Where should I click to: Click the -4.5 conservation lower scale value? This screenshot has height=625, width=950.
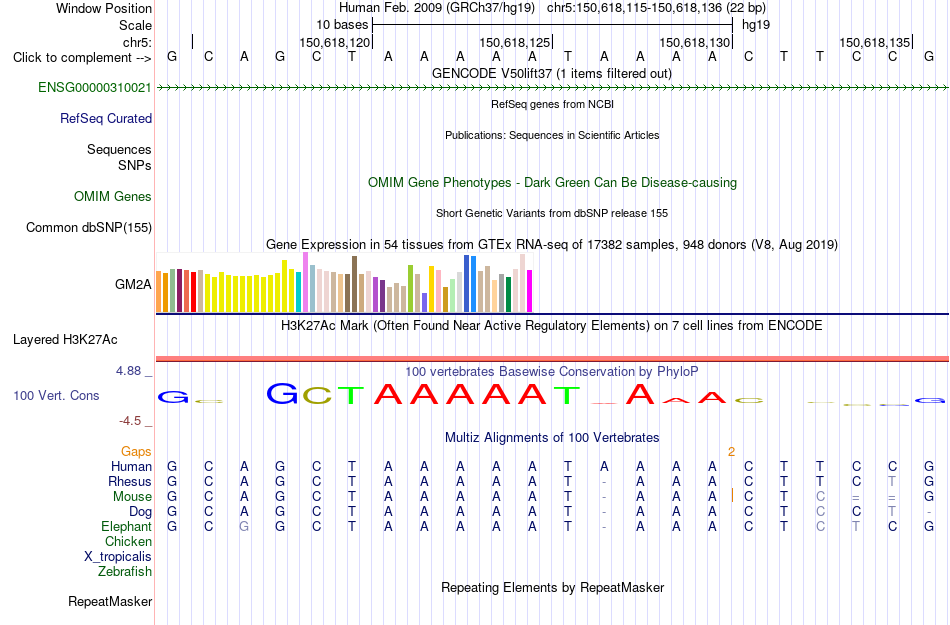pos(130,421)
